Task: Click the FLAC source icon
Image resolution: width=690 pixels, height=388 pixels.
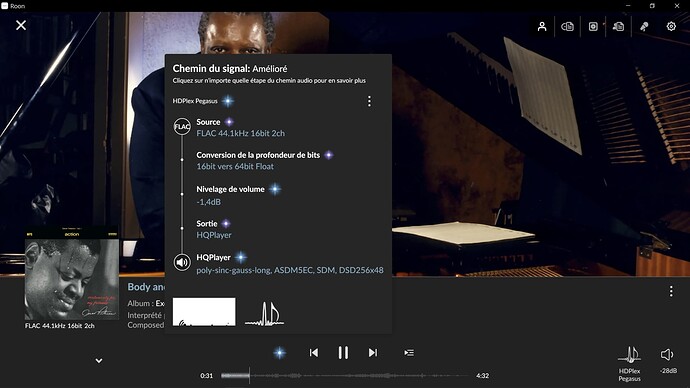Action: [x=182, y=127]
